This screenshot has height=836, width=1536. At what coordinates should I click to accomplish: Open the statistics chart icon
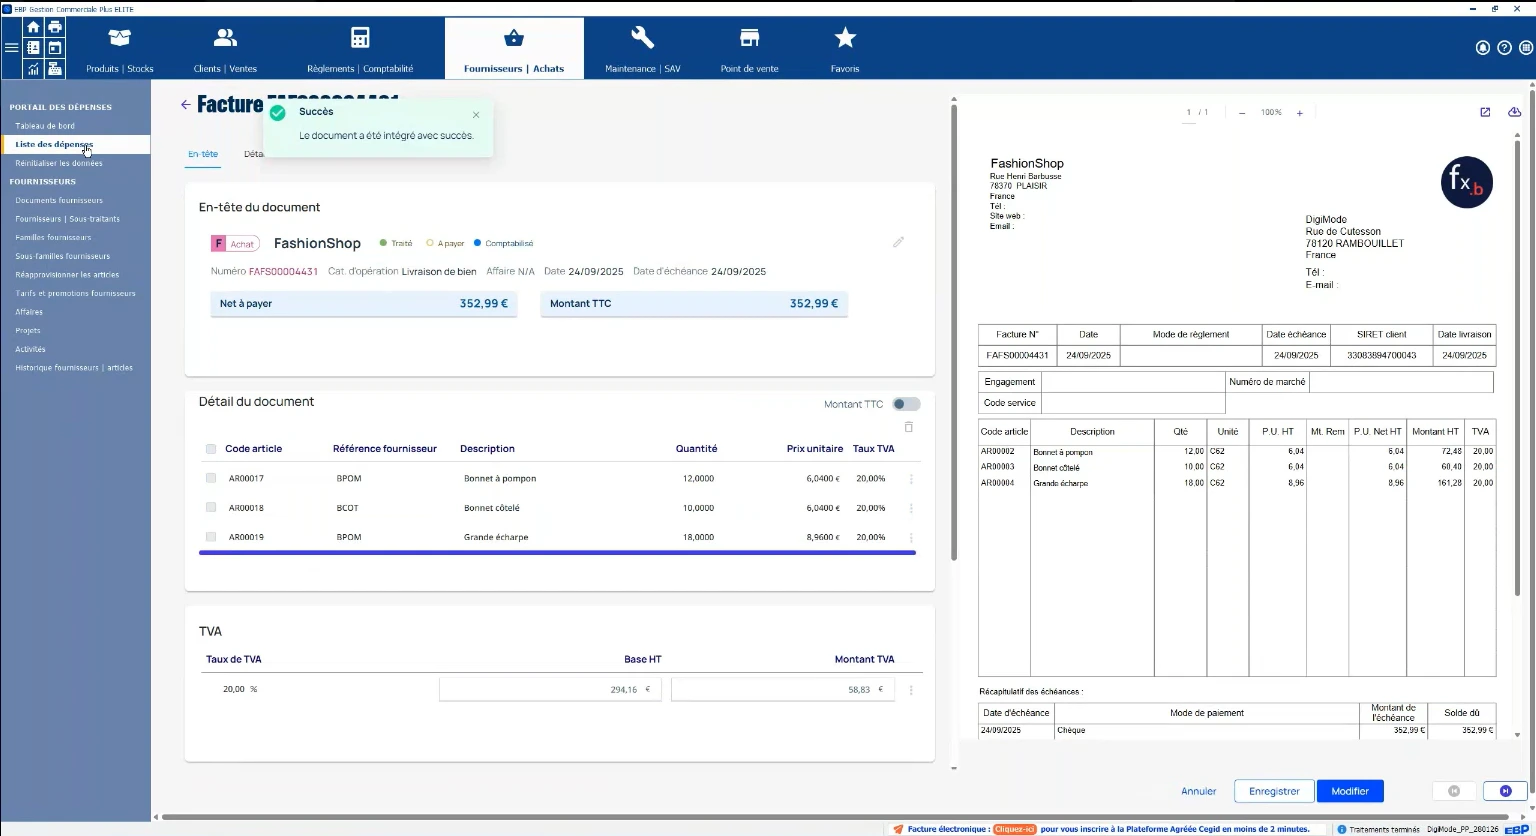pyautogui.click(x=34, y=68)
